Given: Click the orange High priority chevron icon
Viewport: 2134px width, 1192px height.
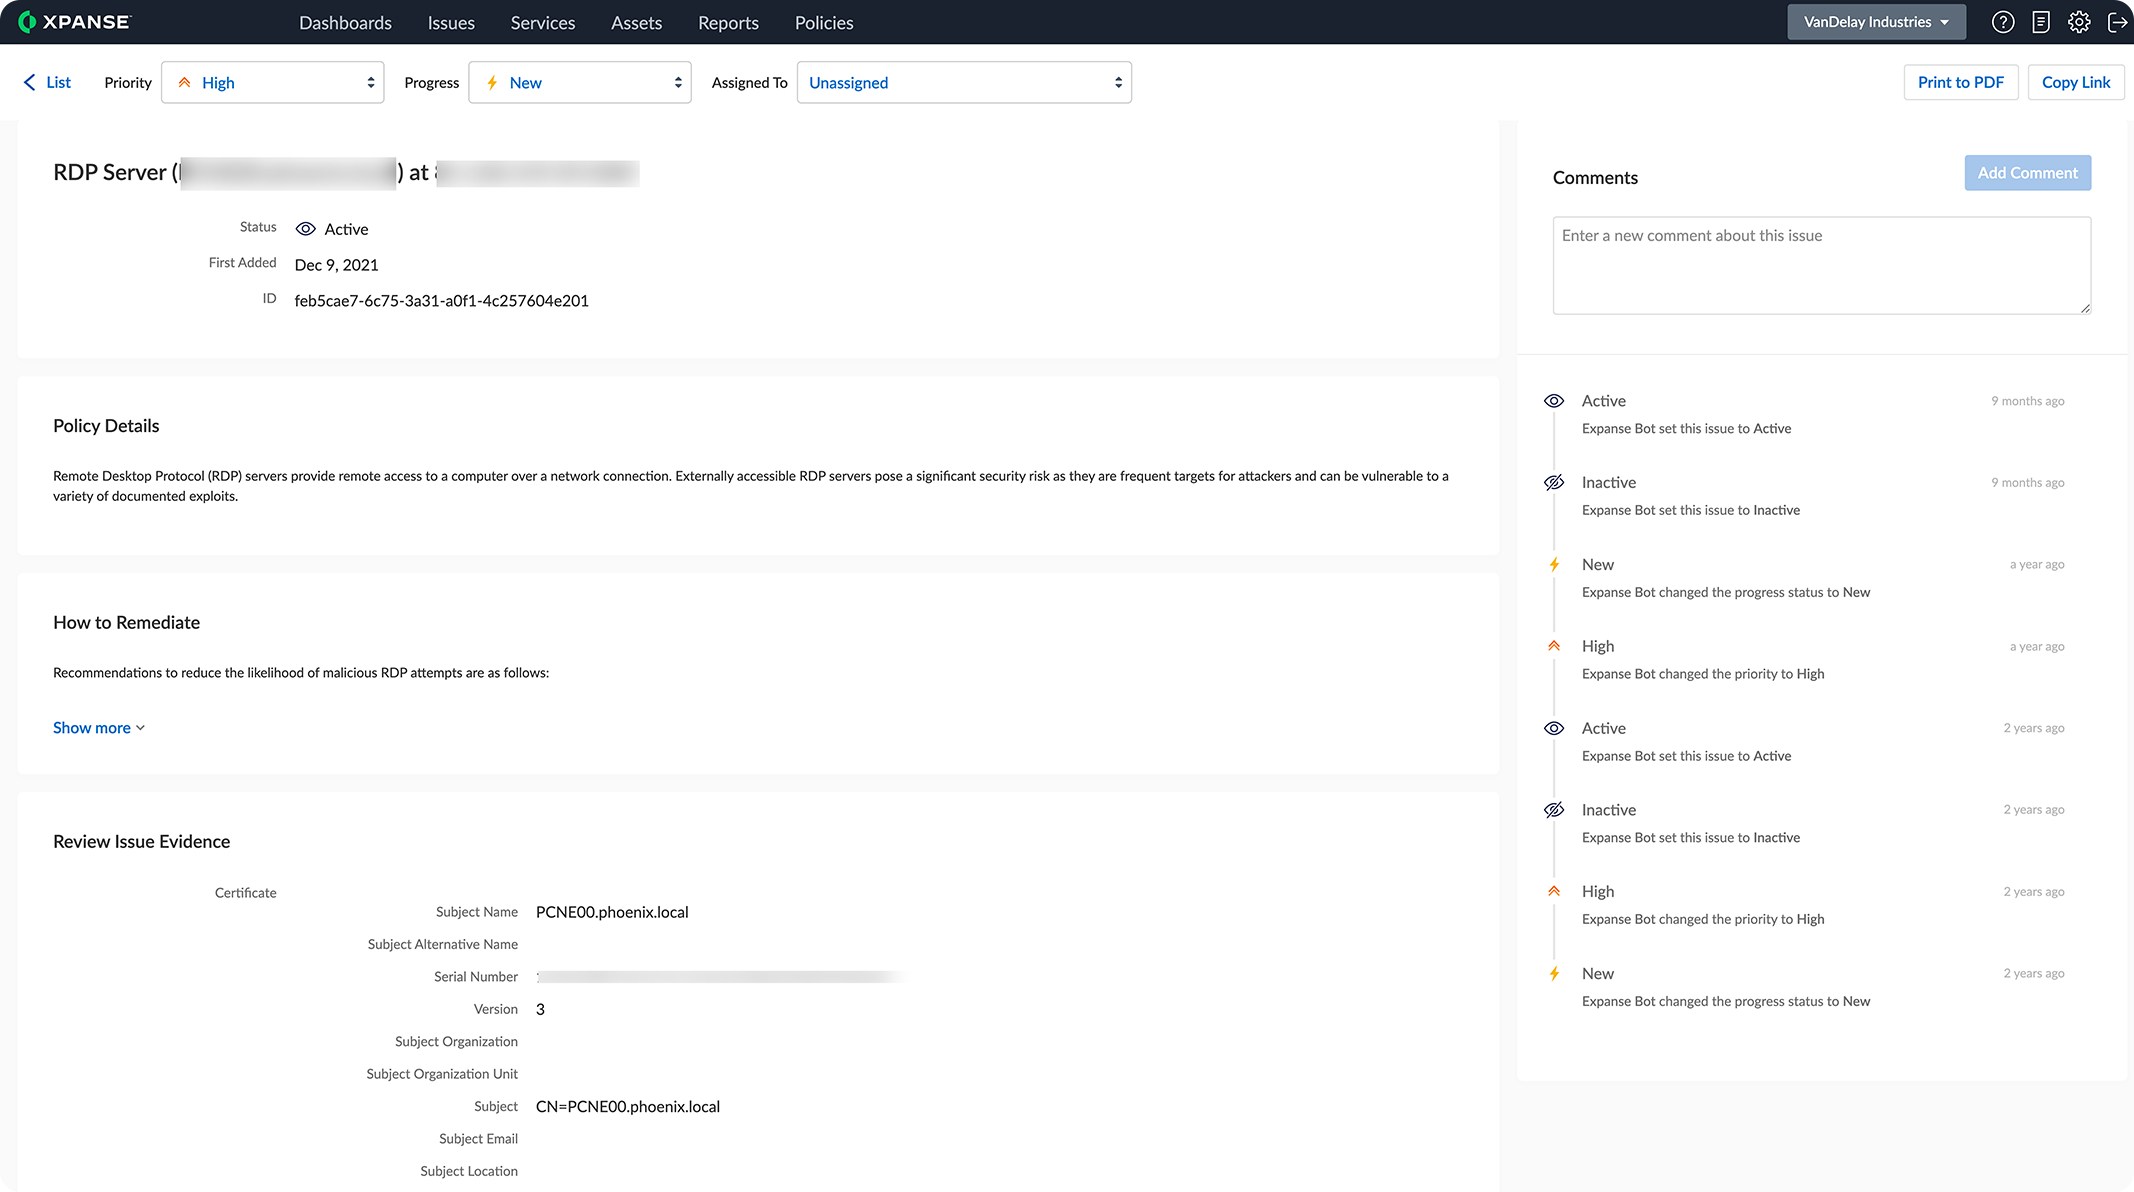Looking at the screenshot, I should point(184,83).
